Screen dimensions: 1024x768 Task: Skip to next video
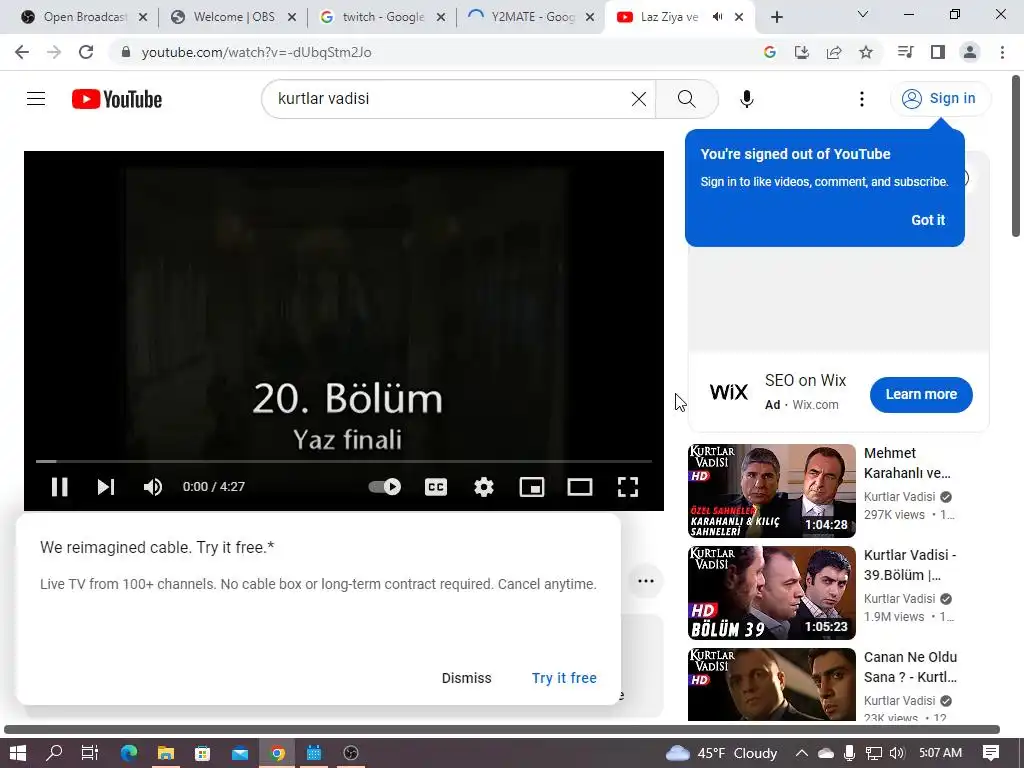pyautogui.click(x=106, y=487)
